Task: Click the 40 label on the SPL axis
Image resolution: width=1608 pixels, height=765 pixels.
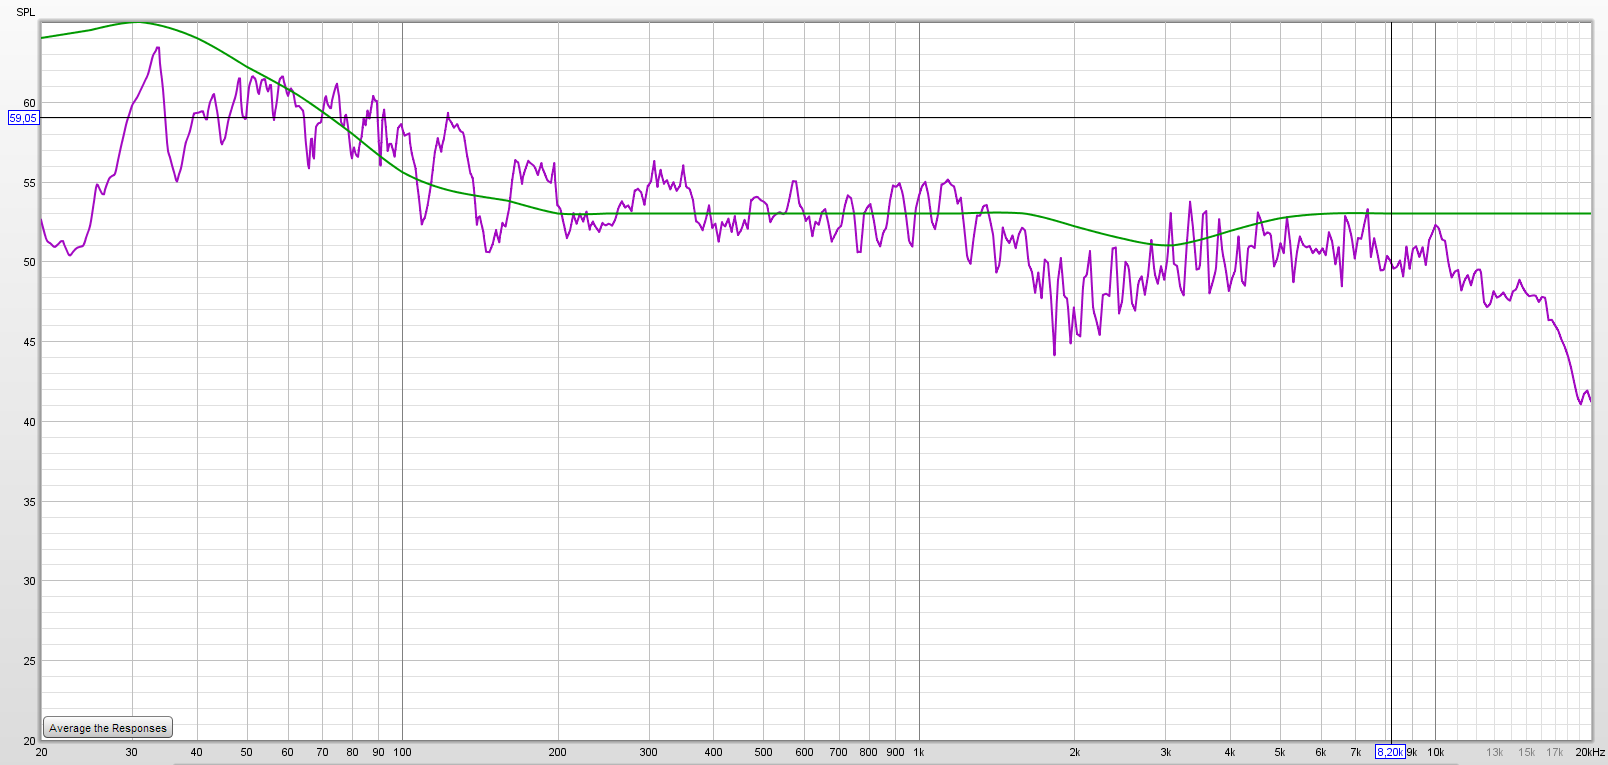Action: tap(29, 422)
